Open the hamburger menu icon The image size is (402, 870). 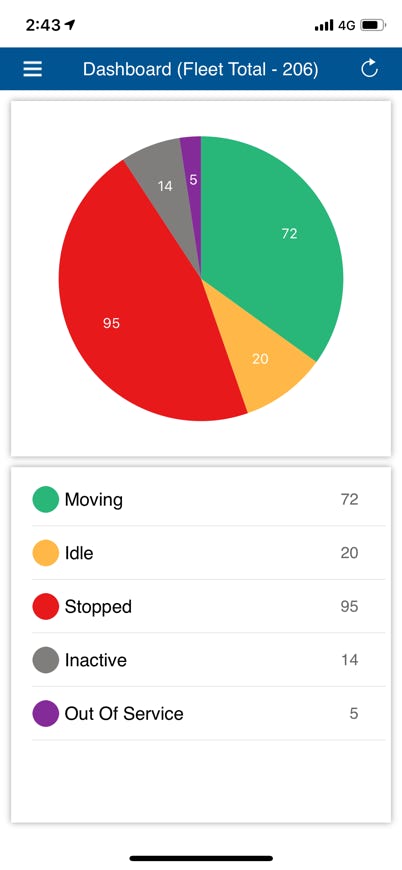pos(33,69)
